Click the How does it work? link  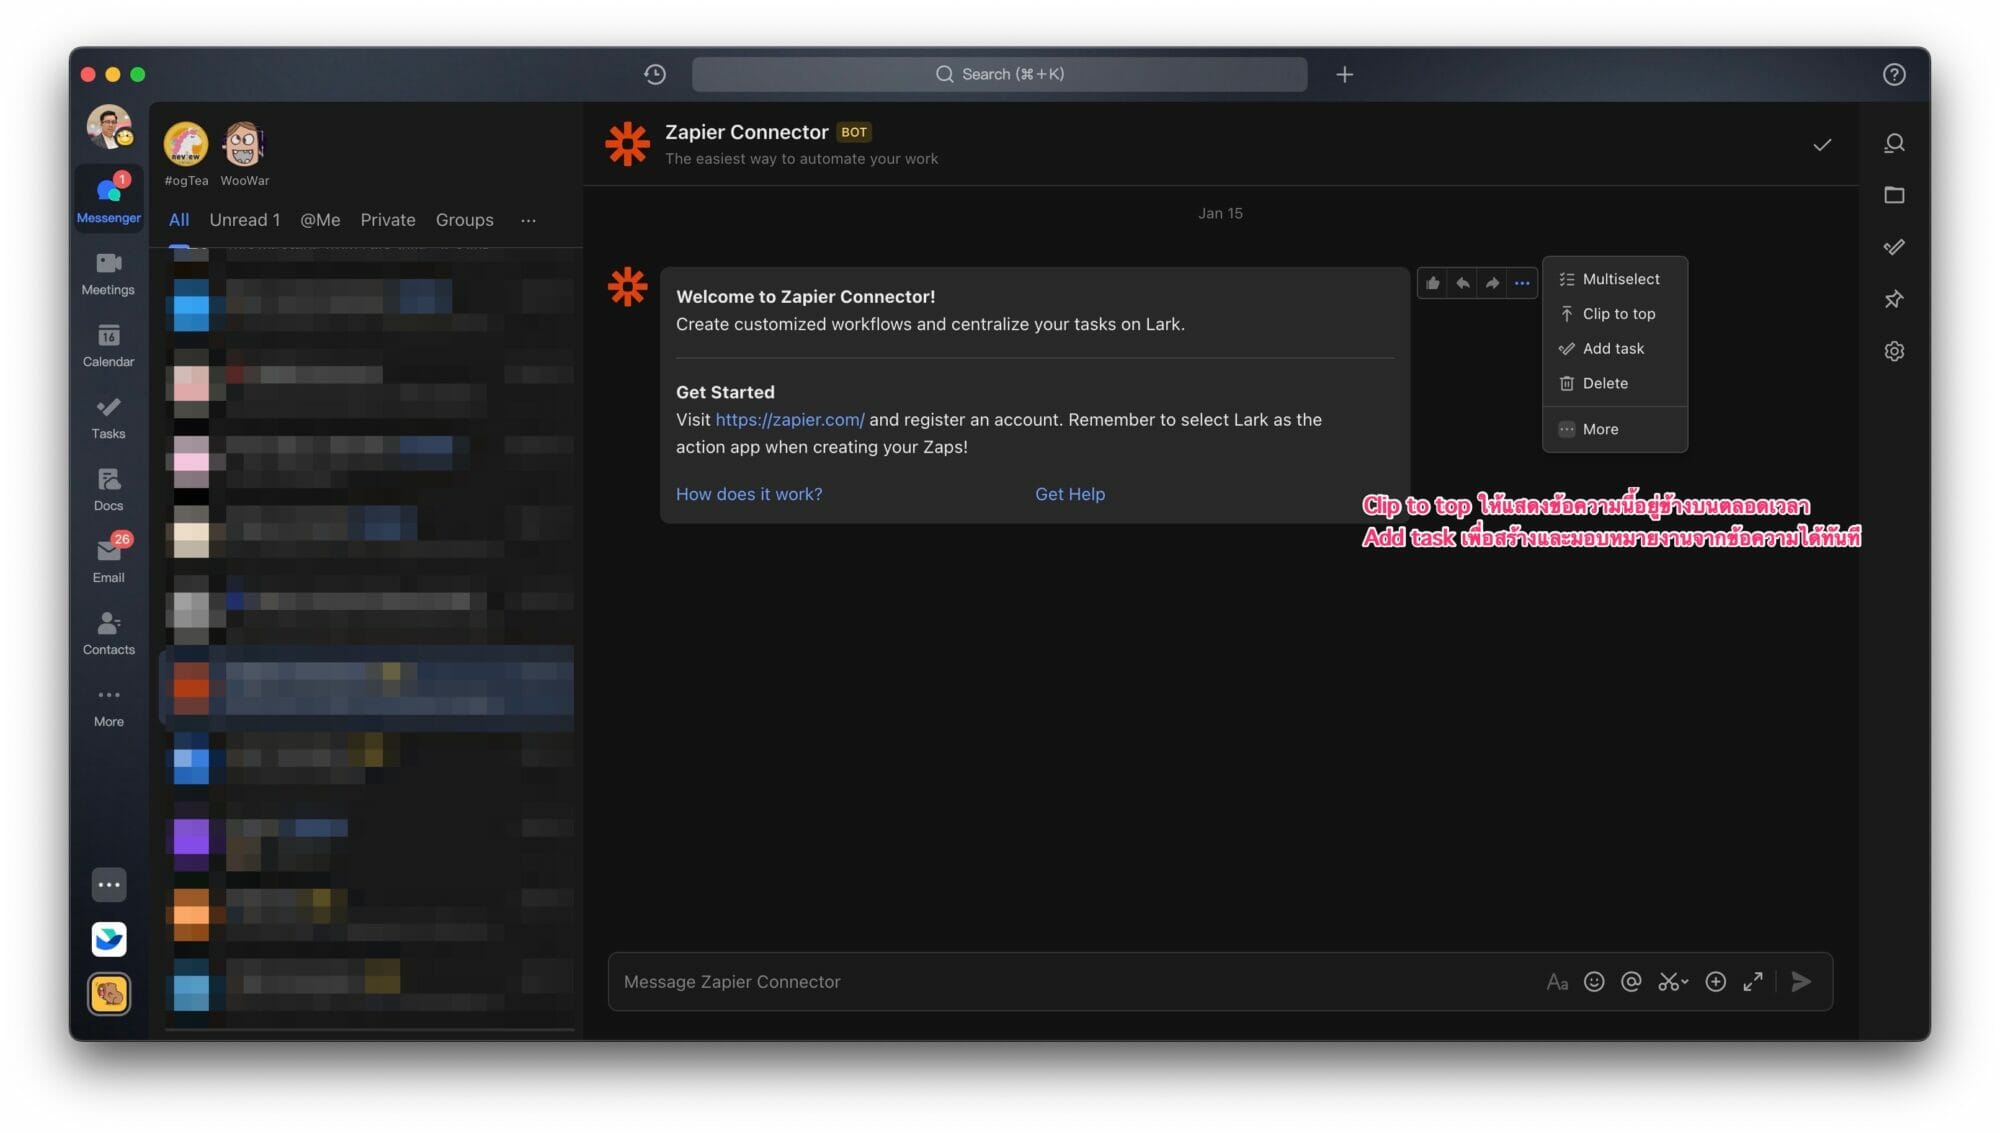click(749, 494)
